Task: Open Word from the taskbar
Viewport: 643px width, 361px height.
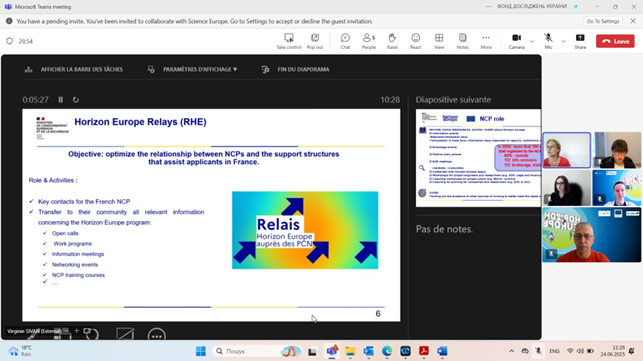Action: click(x=442, y=351)
